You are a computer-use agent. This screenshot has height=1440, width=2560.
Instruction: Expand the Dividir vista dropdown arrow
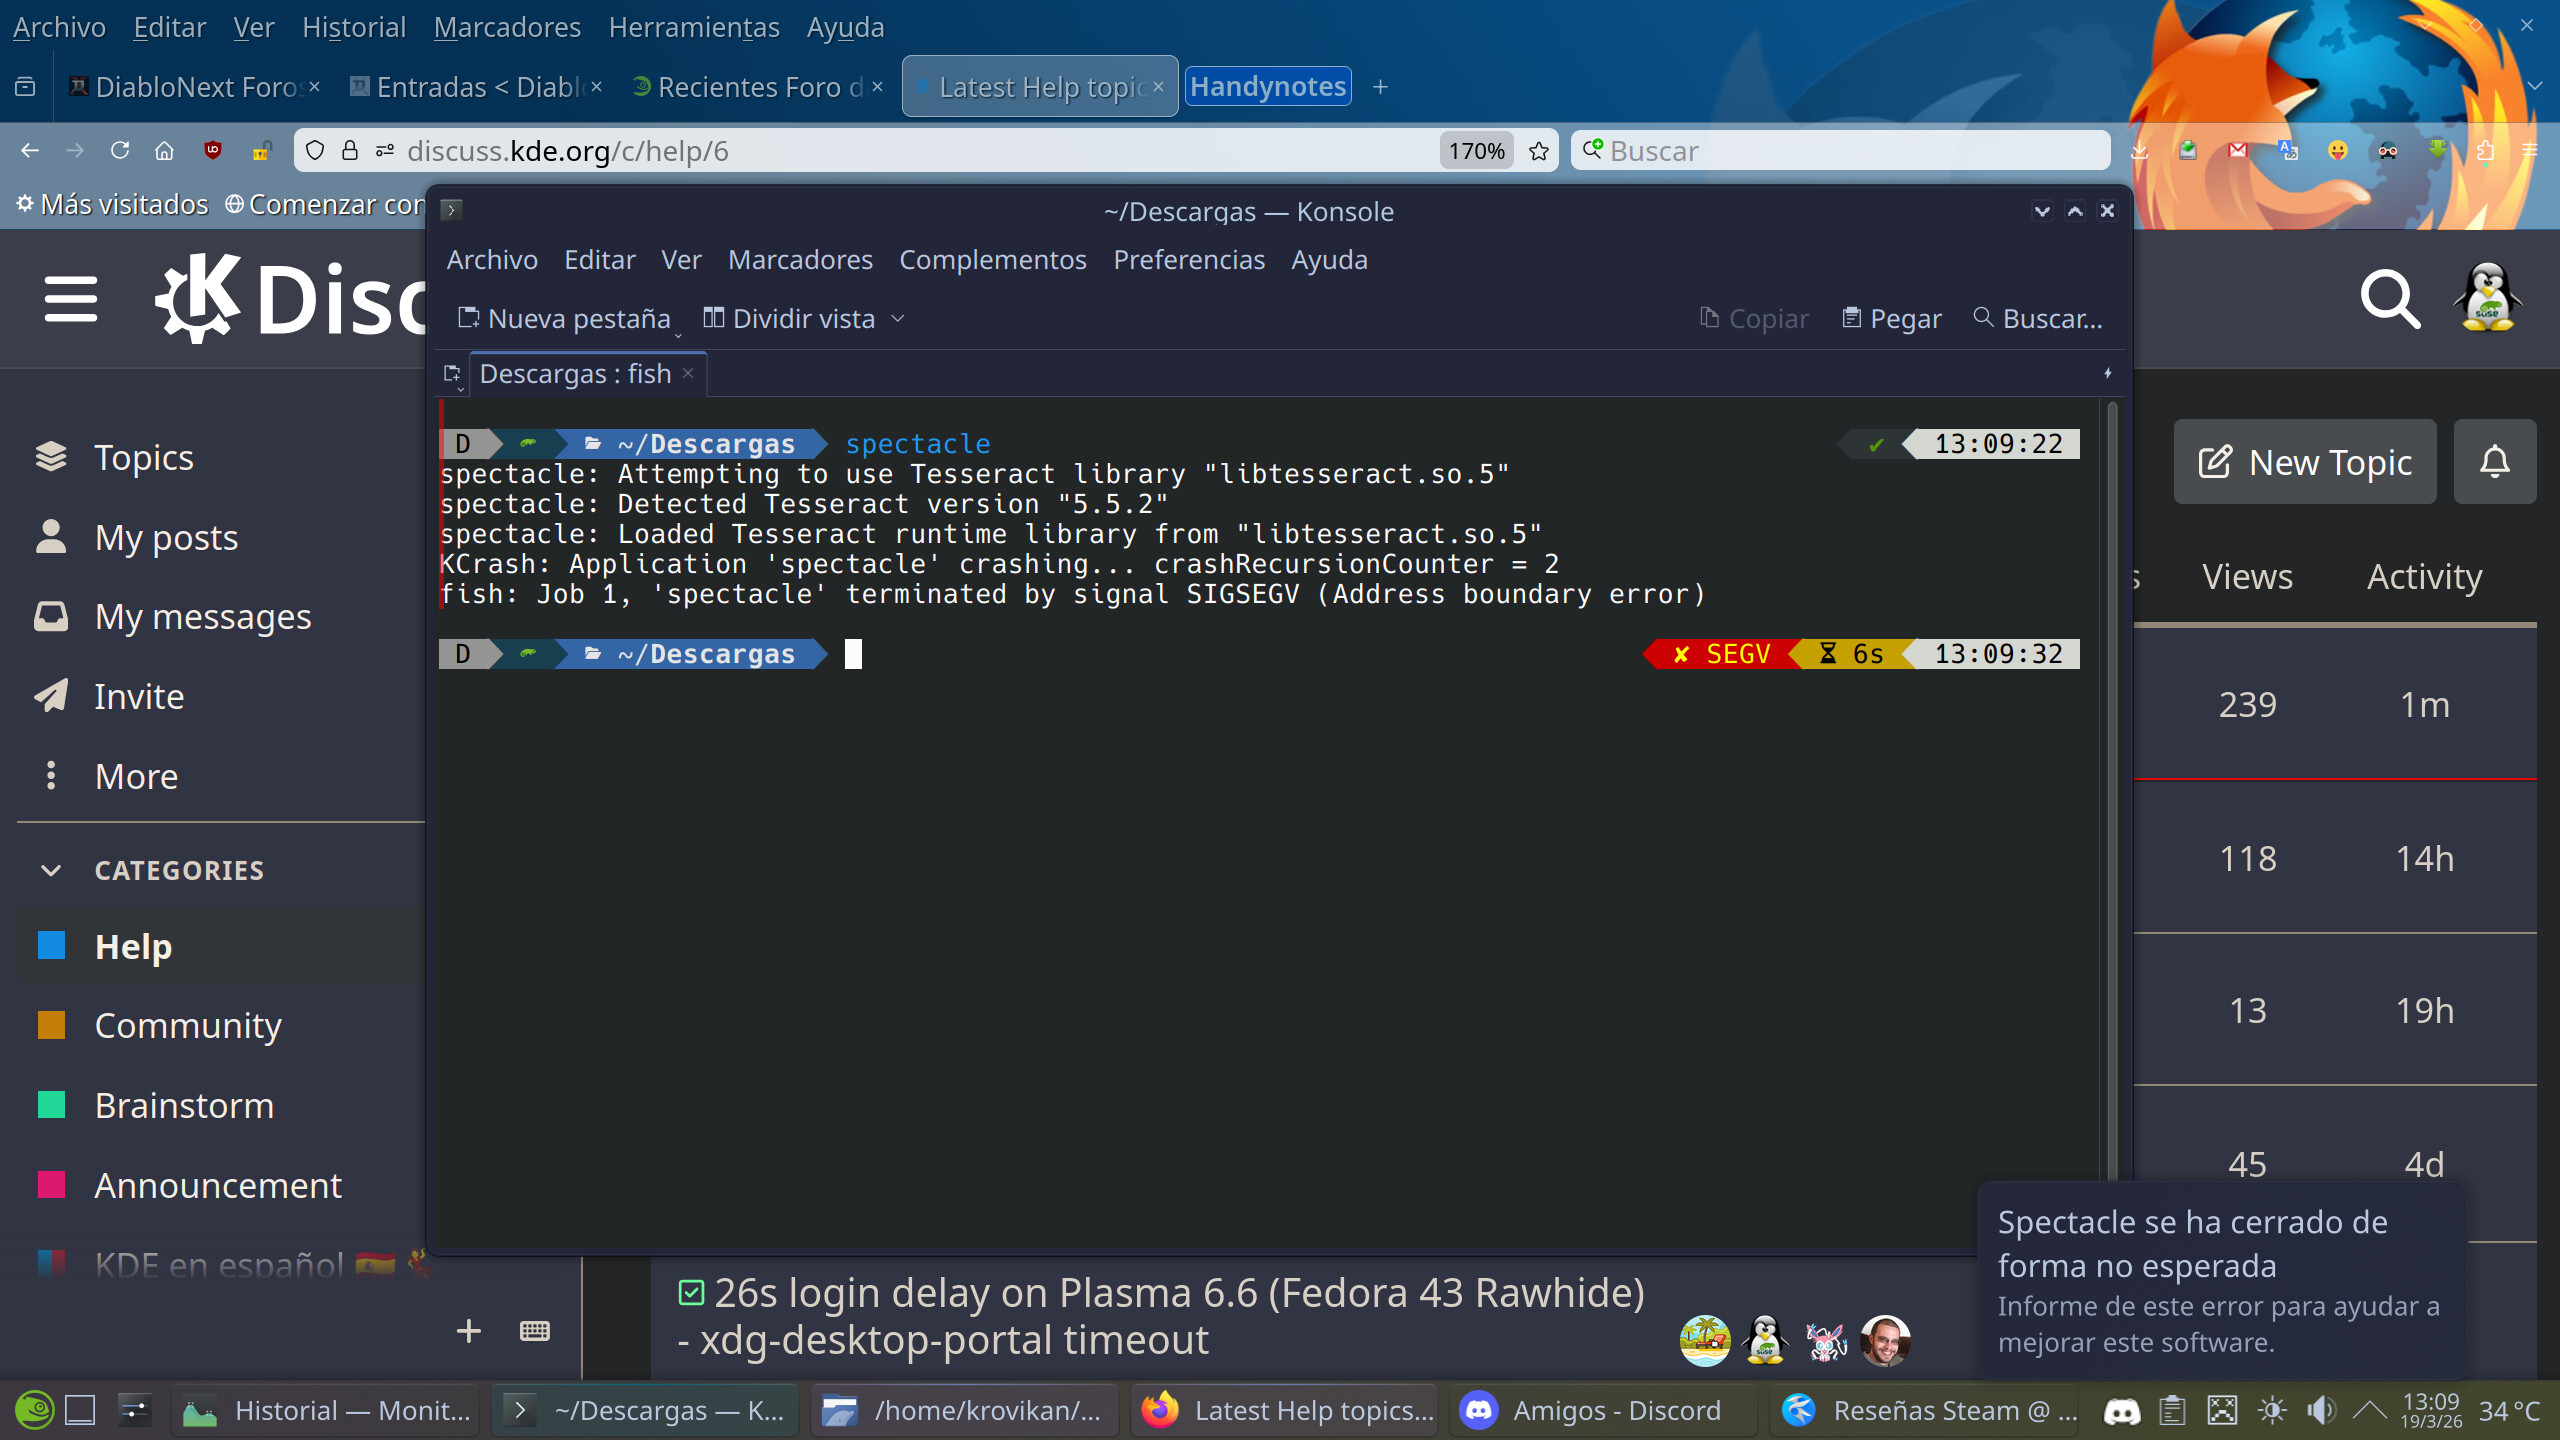[898, 318]
